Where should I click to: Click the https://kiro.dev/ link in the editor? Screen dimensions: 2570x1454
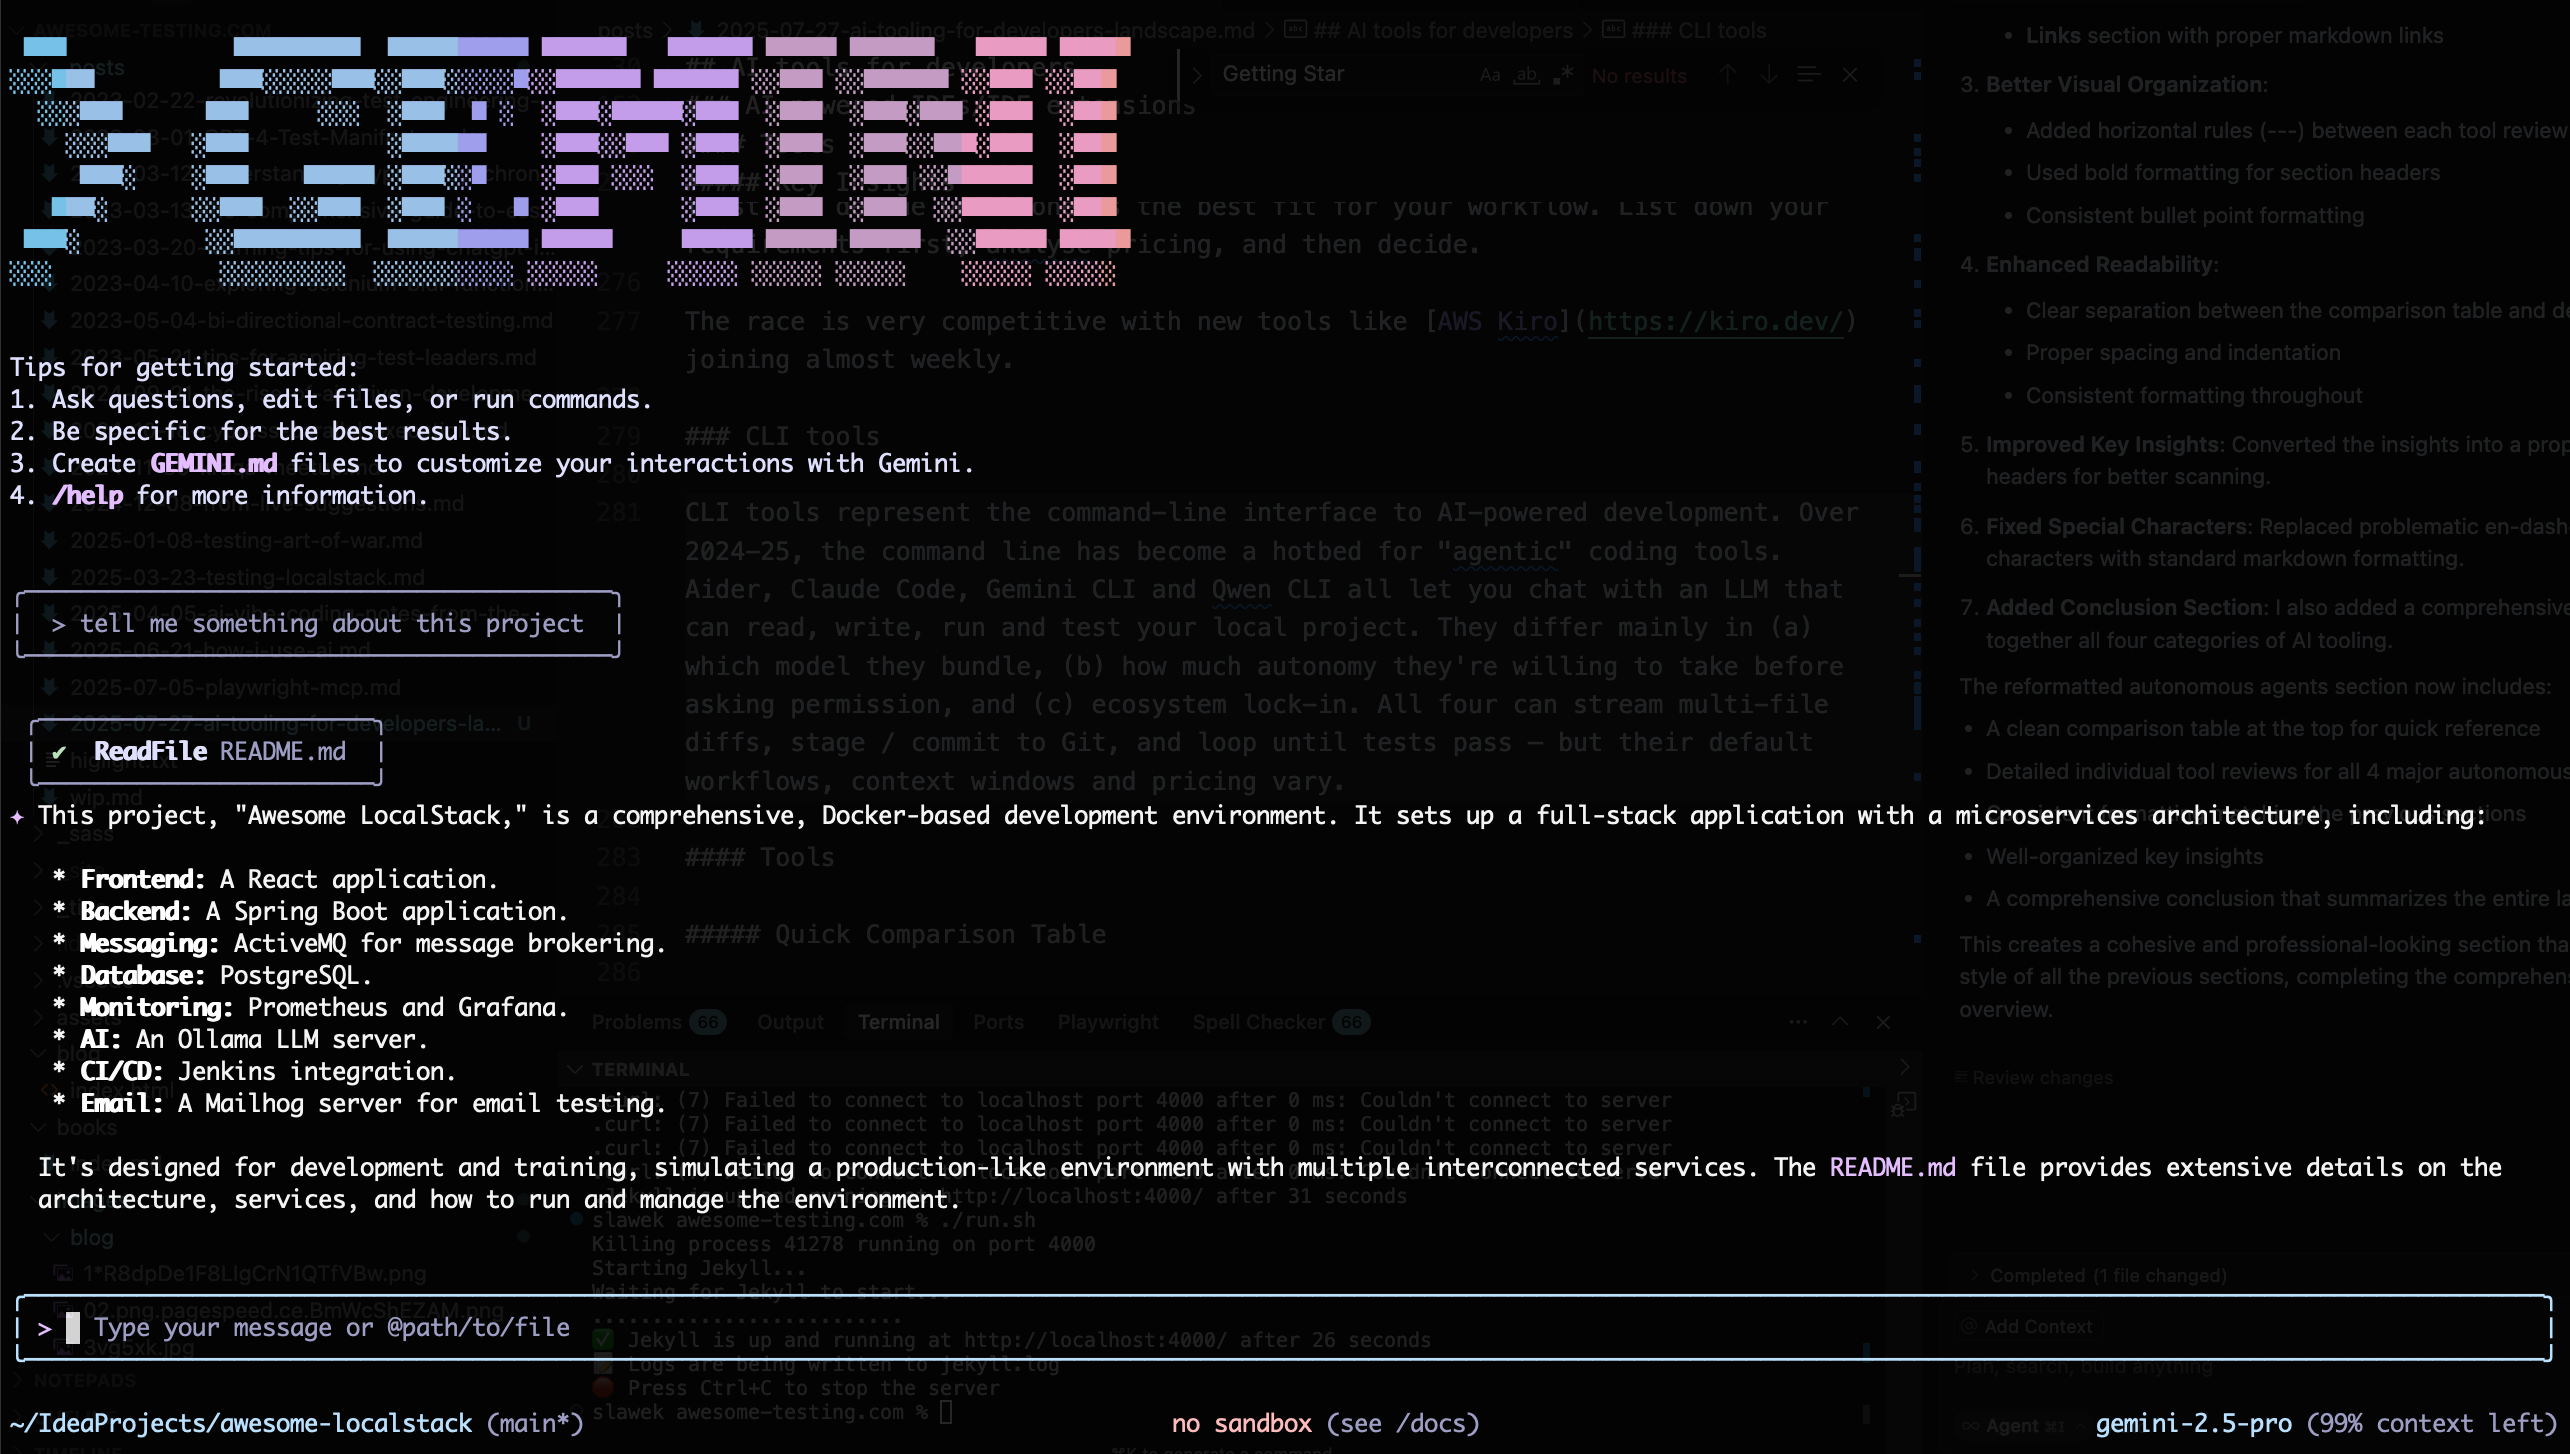(1714, 322)
